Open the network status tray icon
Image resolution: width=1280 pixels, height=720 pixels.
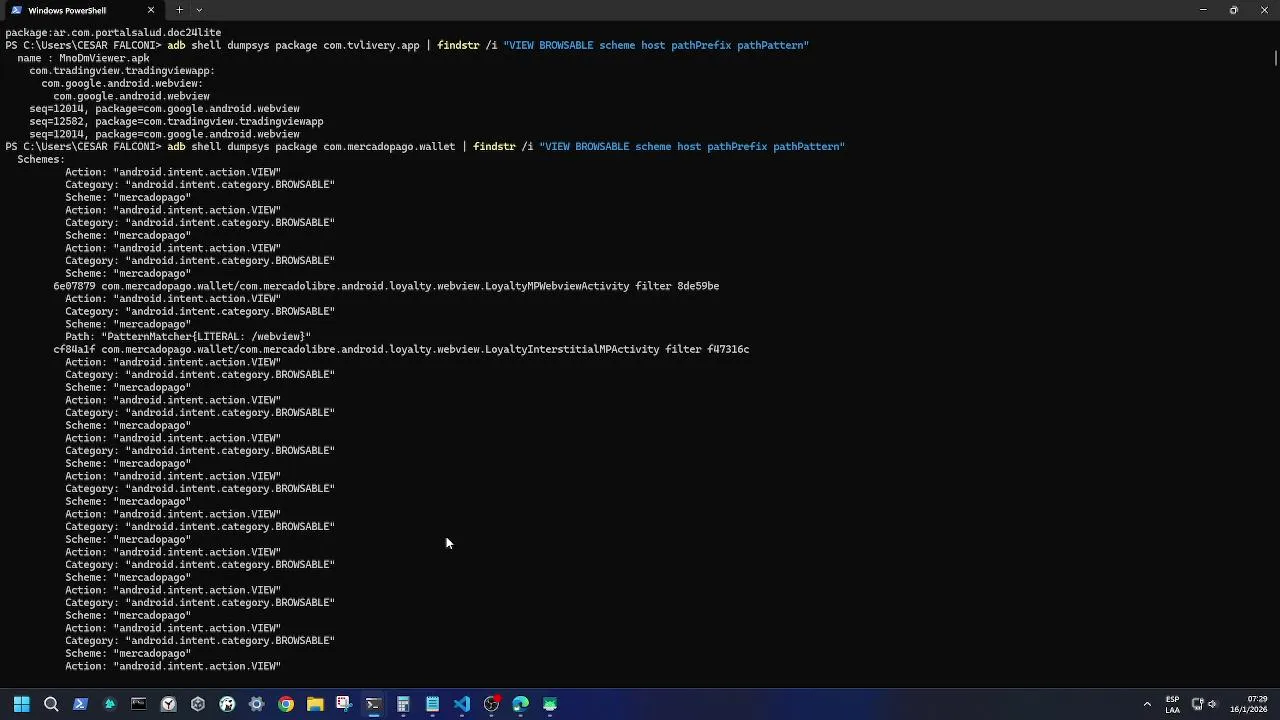1198,704
